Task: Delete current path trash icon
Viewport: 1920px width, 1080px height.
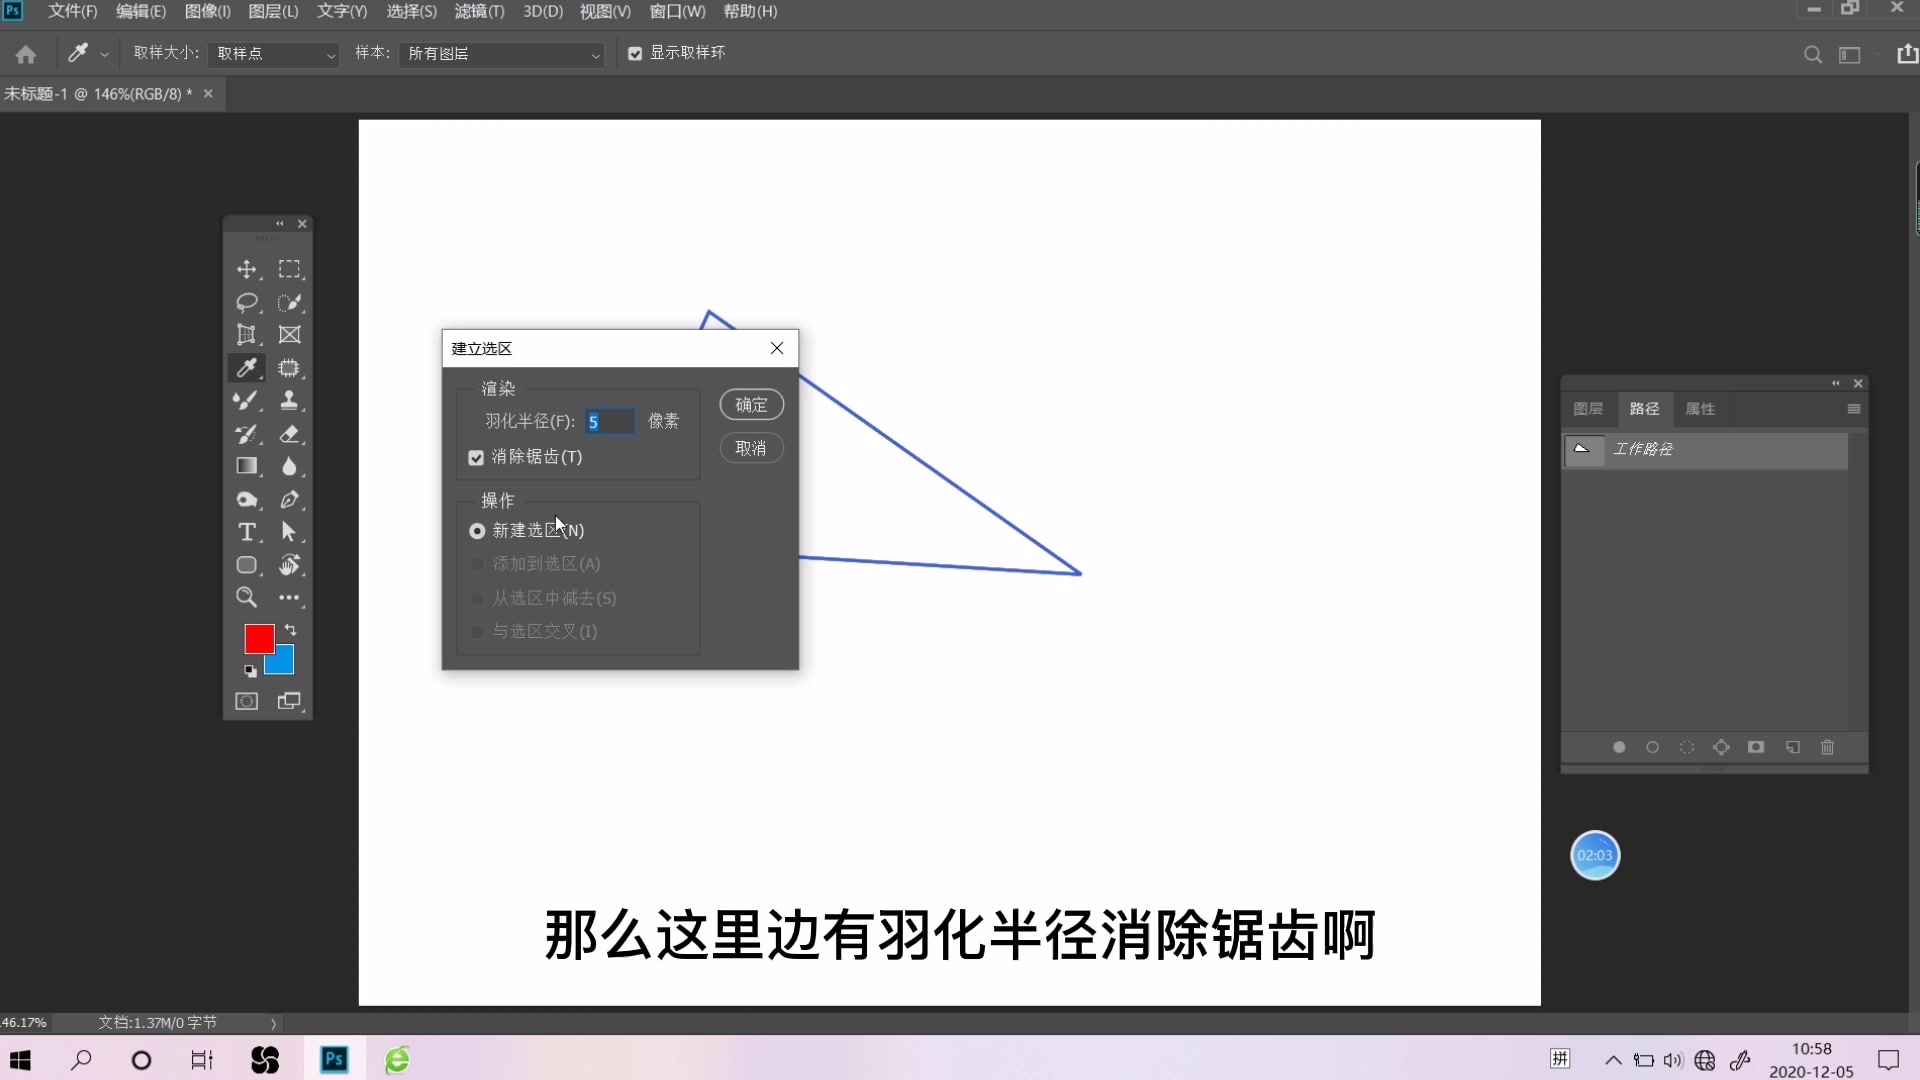Action: point(1828,747)
